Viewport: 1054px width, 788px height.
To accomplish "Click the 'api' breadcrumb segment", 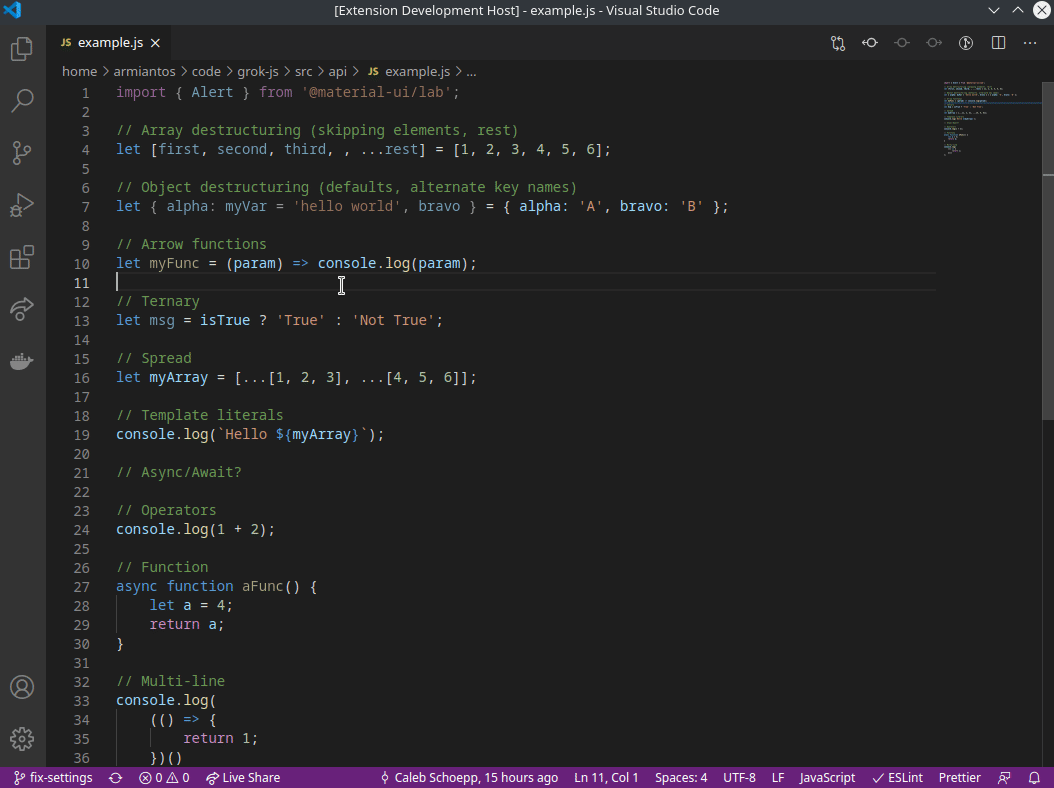I will pos(337,71).
